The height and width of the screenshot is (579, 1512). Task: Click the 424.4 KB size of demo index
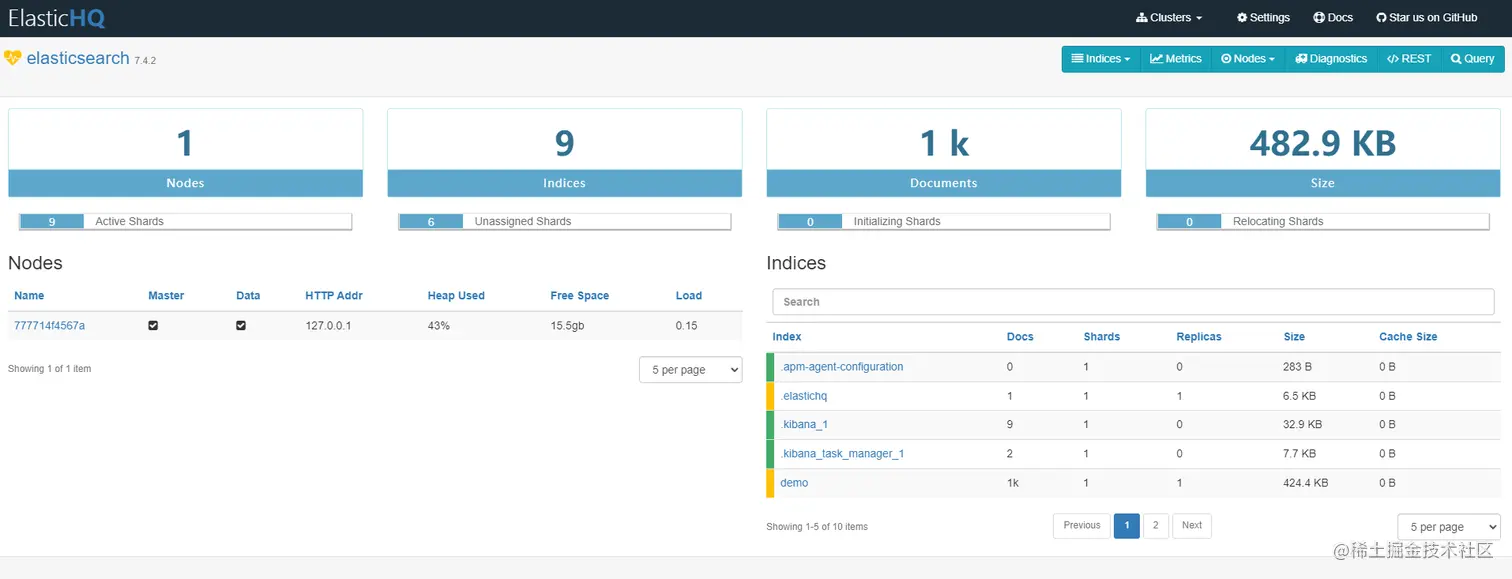1306,483
